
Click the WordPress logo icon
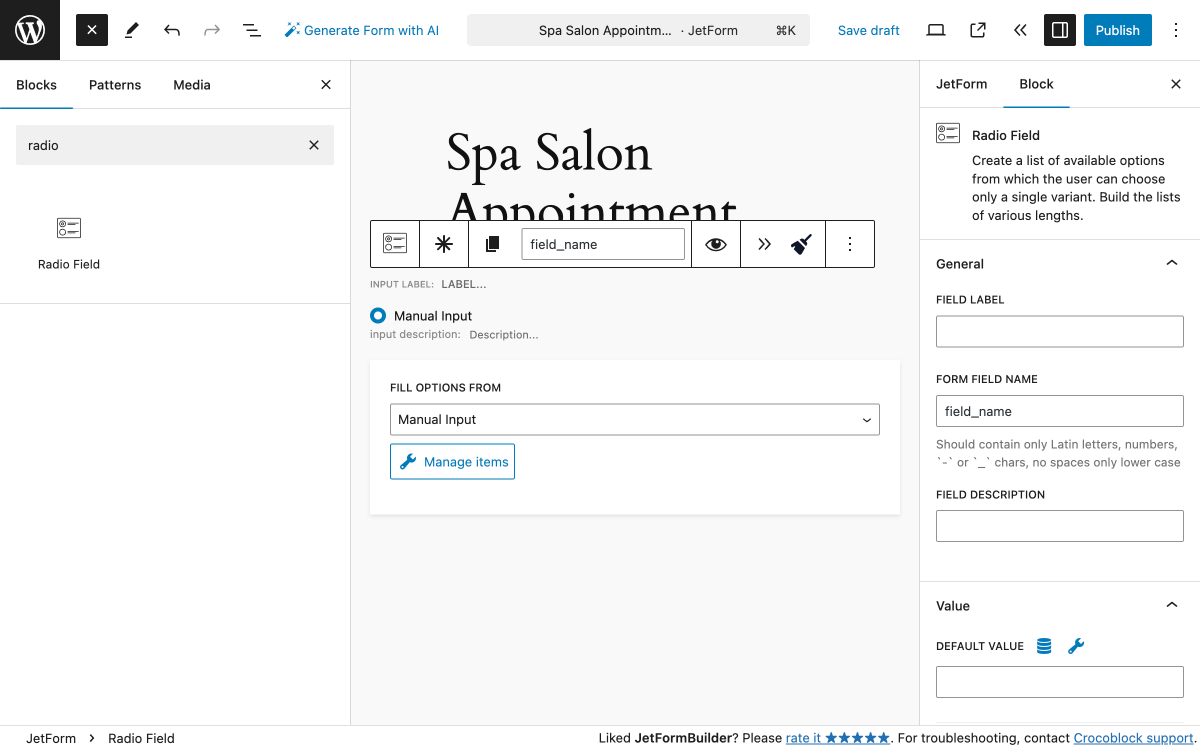tap(30, 30)
